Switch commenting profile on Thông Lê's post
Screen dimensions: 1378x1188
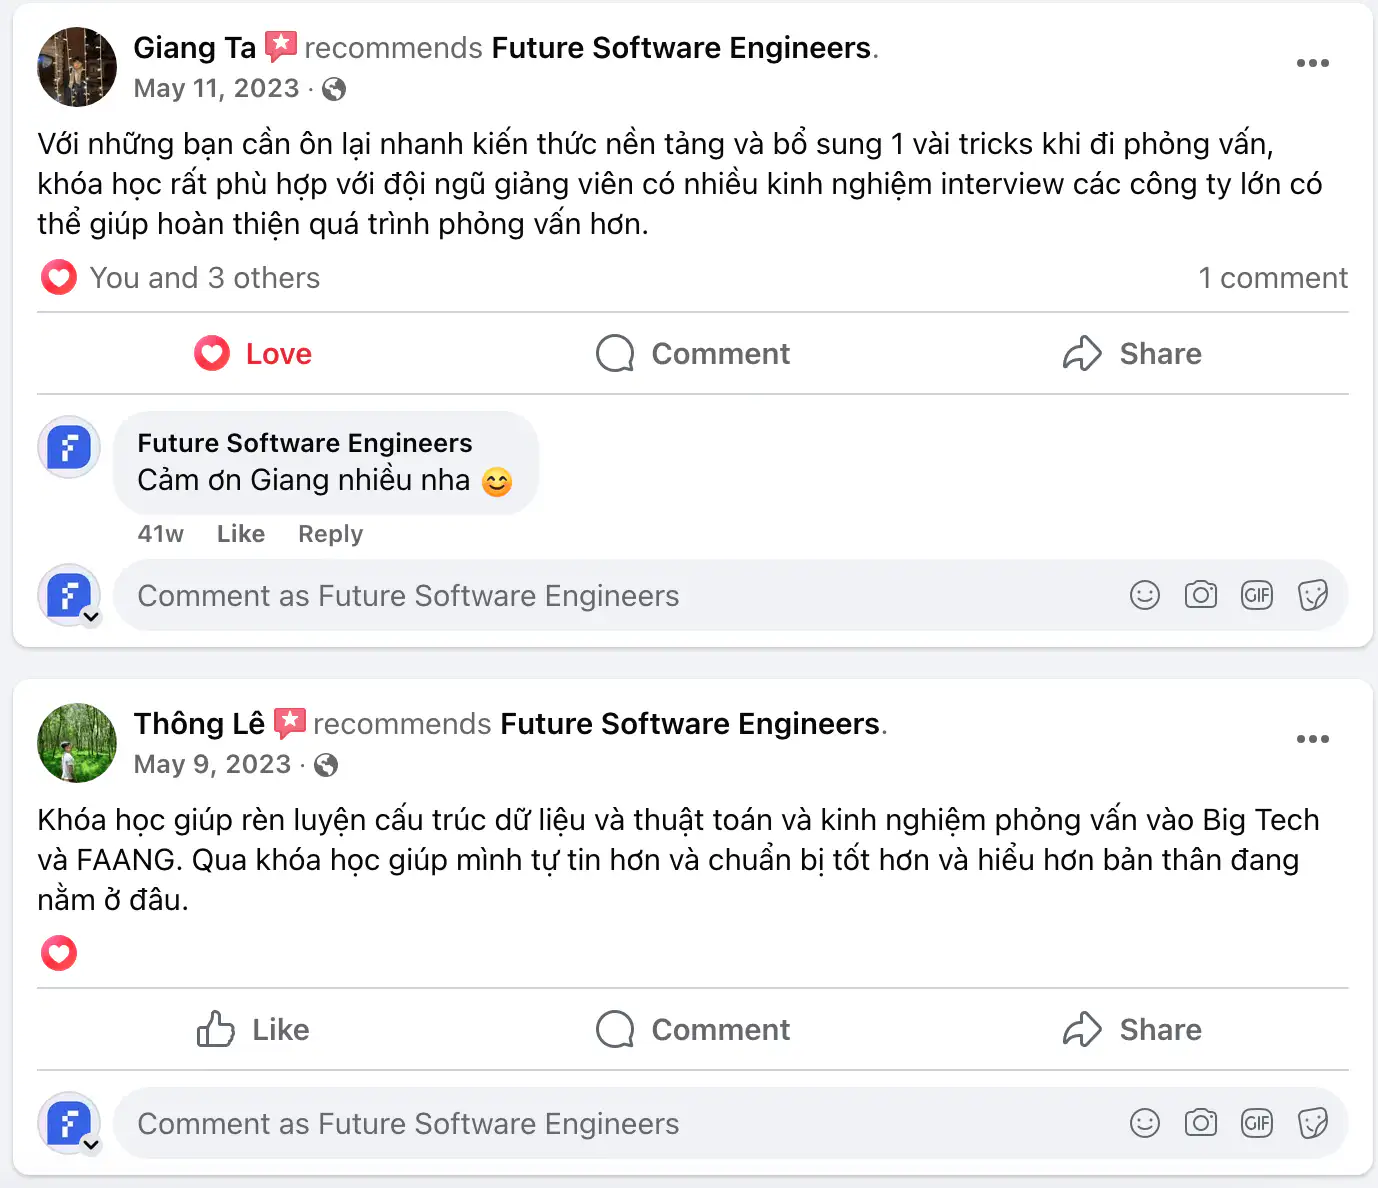coord(90,1144)
